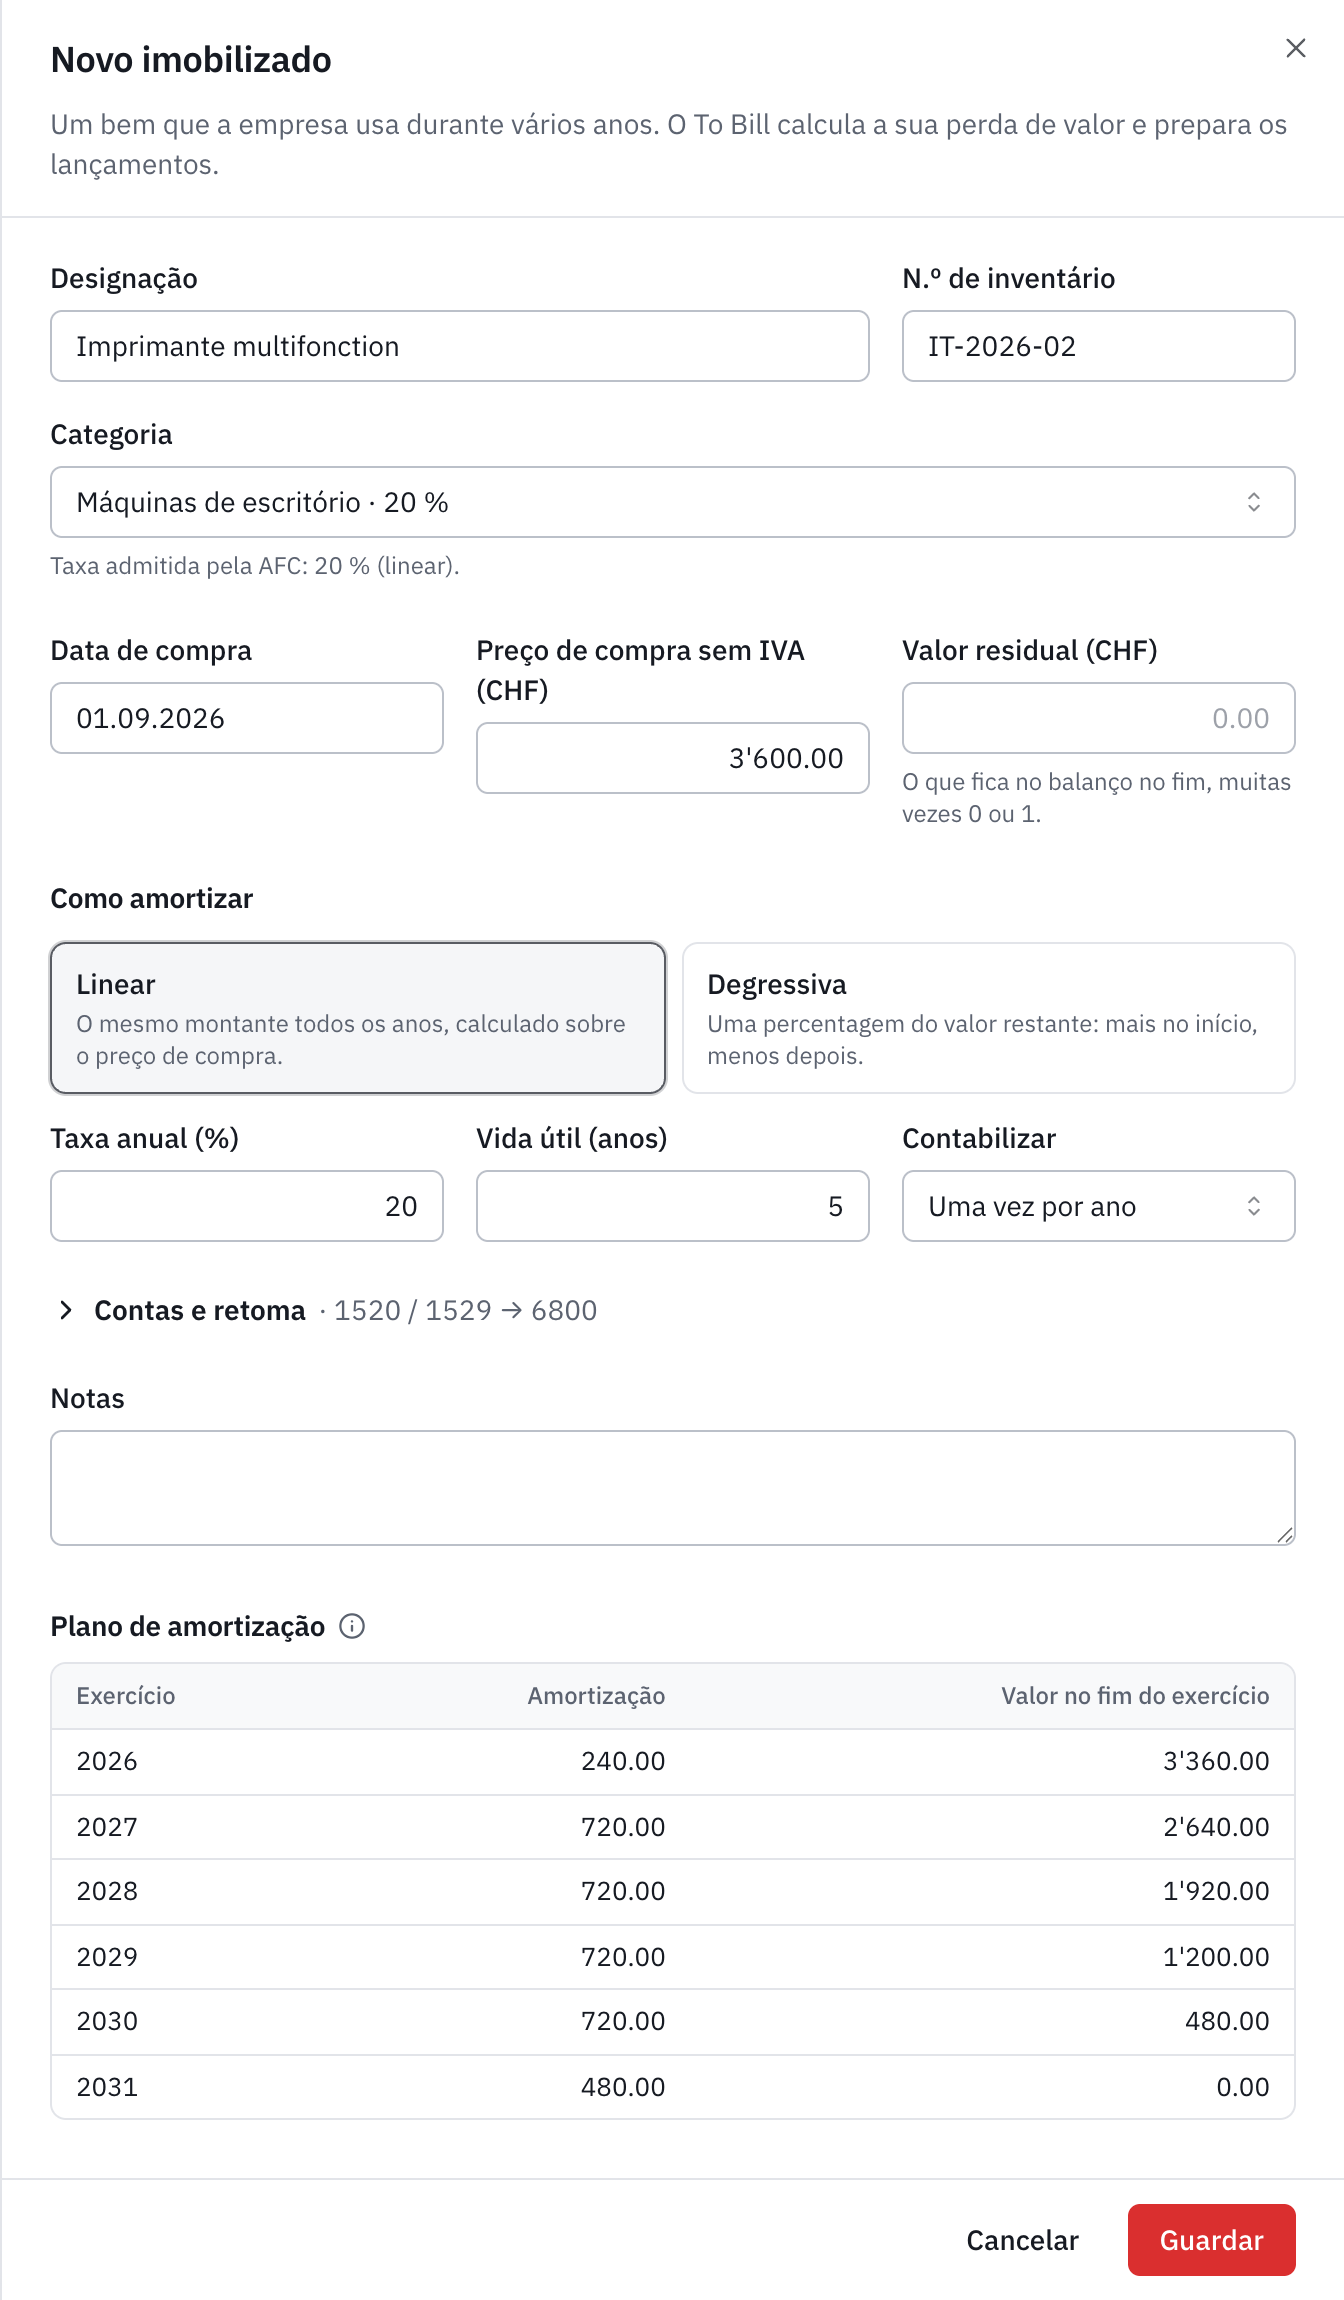1344x2300 pixels.
Task: Click inside the Notas text area
Action: [672, 1488]
